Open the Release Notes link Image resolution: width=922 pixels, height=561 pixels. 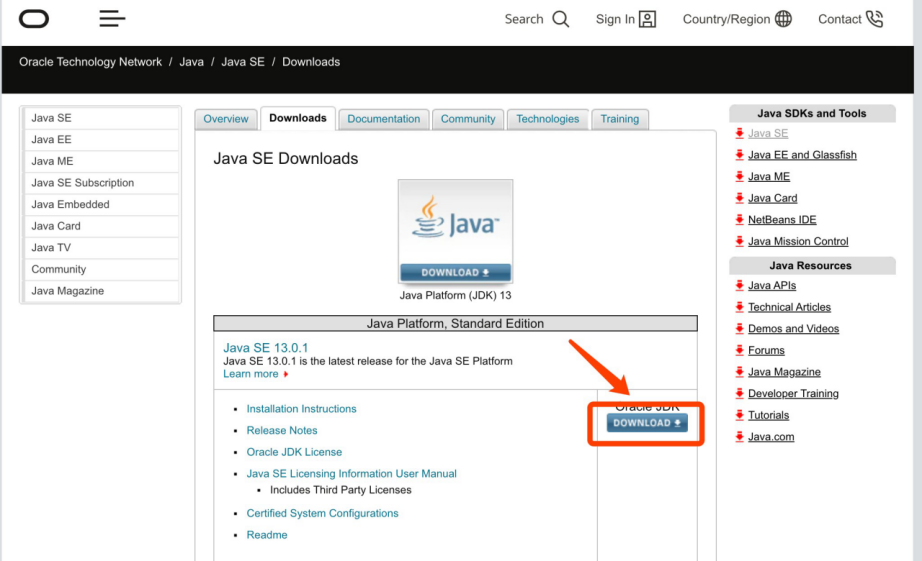click(282, 430)
